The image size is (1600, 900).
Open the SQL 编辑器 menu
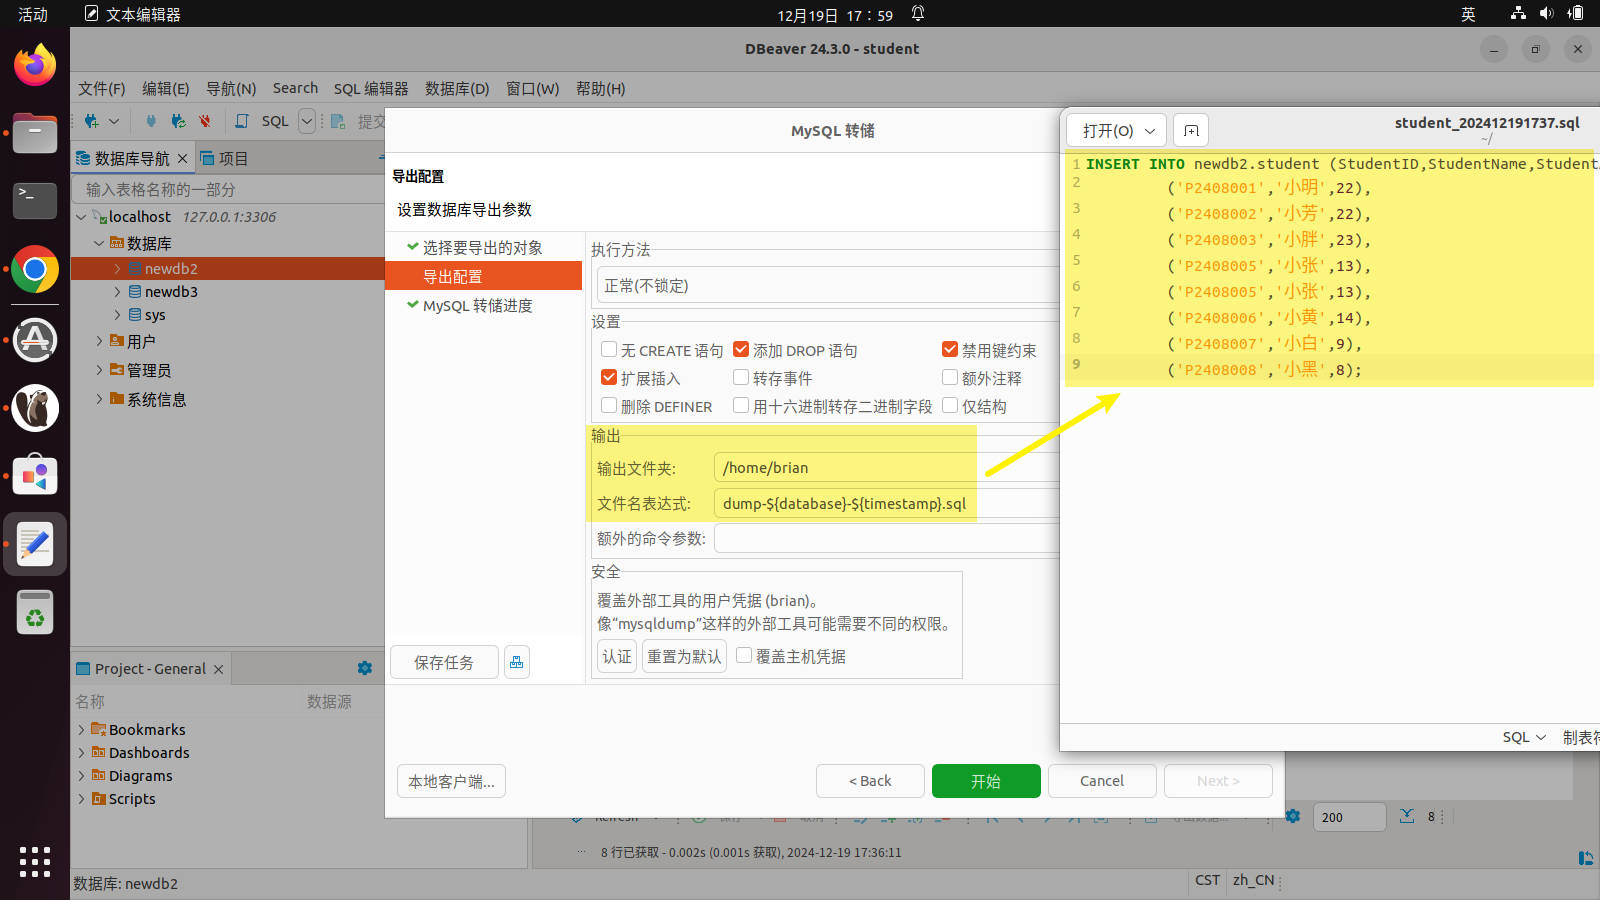(371, 88)
